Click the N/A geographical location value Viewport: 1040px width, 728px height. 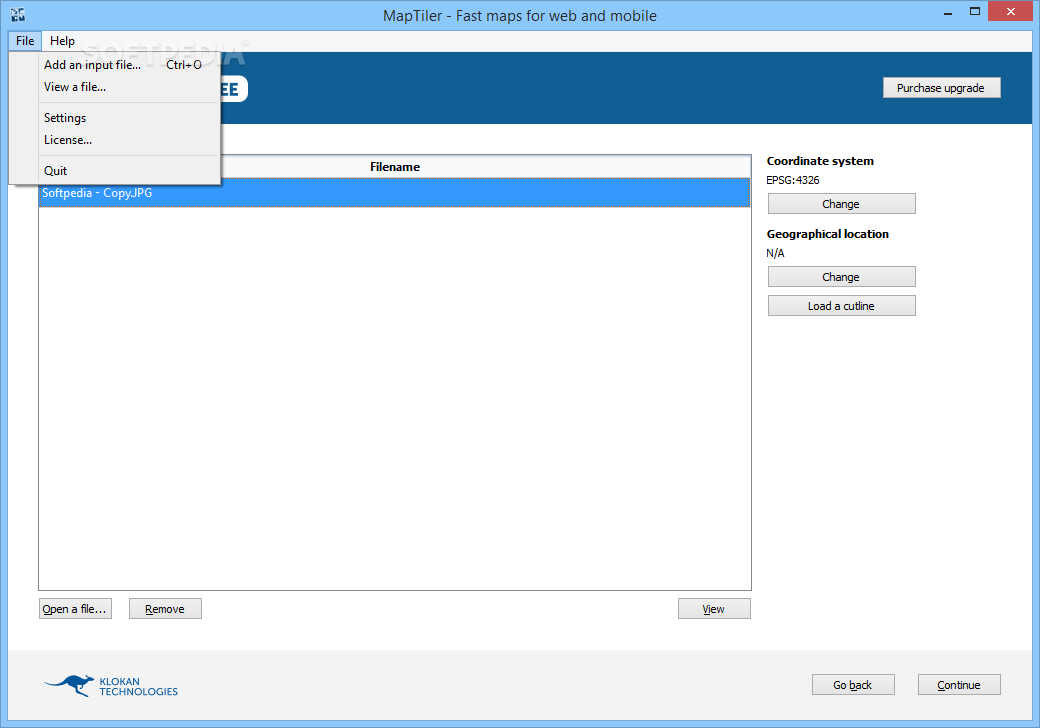point(775,253)
